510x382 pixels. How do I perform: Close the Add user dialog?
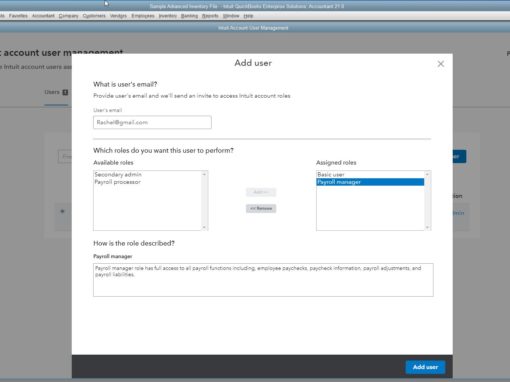[440, 64]
